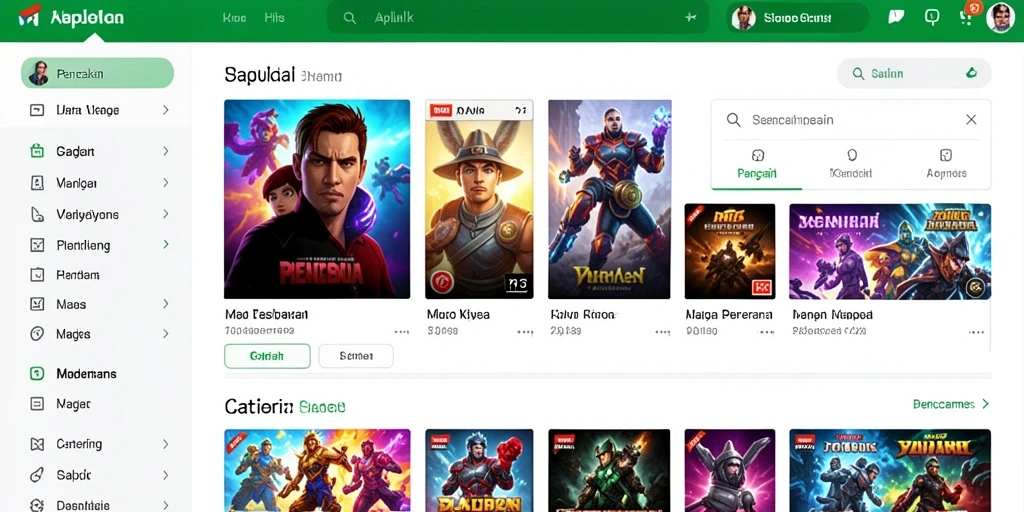Screen dimensions: 1024x512
Task: Expand the Veriyayons sidebar chevron
Action: [x=166, y=214]
